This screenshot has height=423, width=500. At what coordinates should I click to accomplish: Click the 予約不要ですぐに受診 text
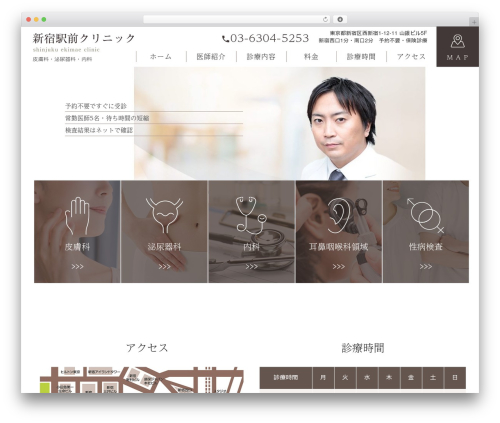tap(96, 106)
